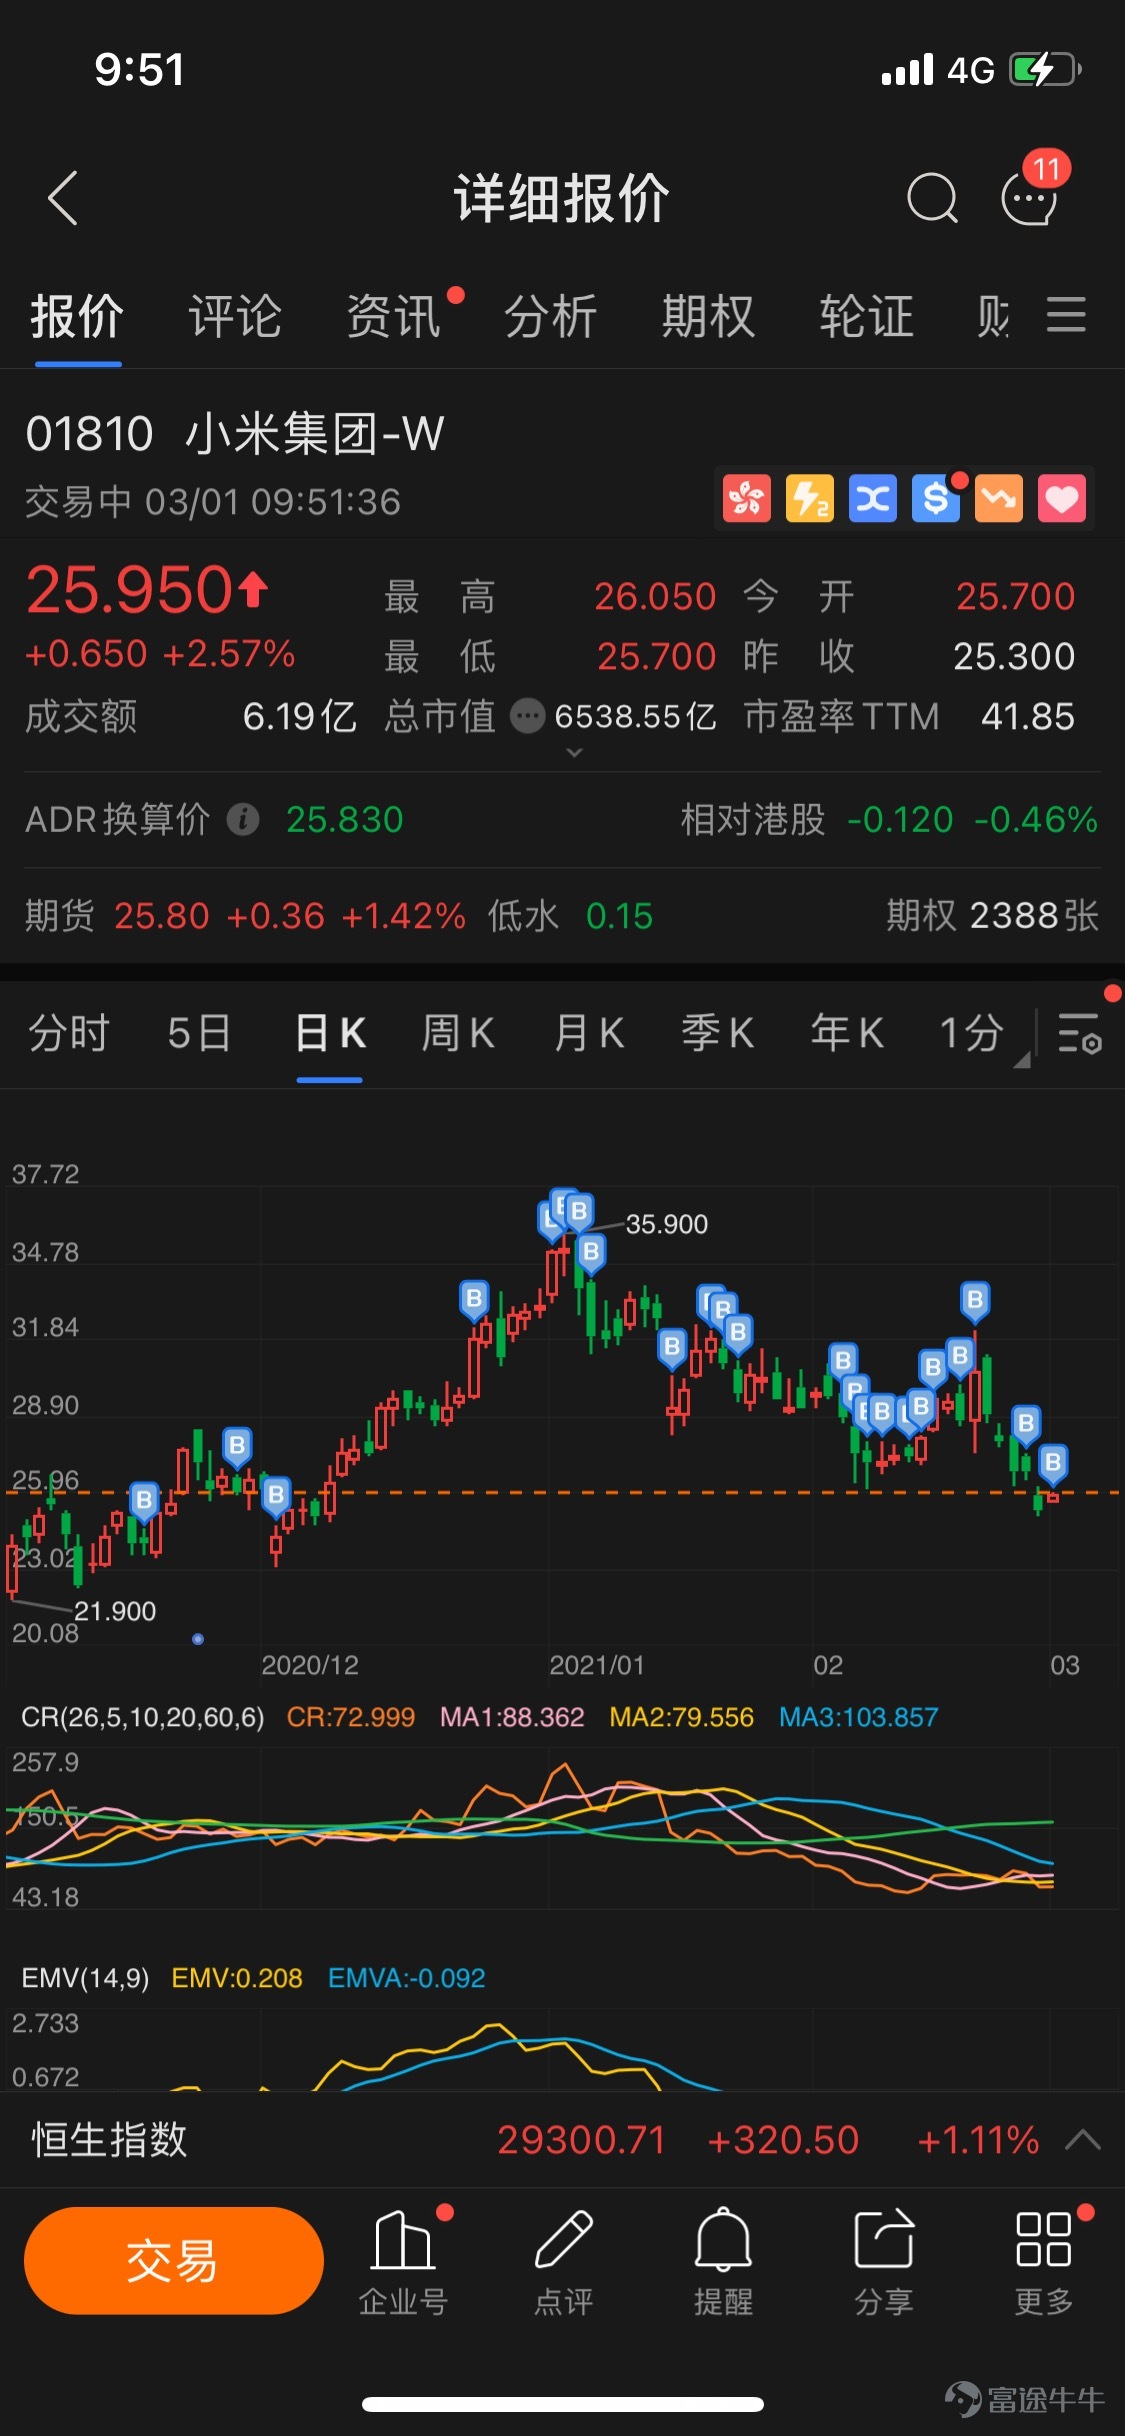Select the 周K chart tab
1125x2436 pixels.
pyautogui.click(x=458, y=1033)
